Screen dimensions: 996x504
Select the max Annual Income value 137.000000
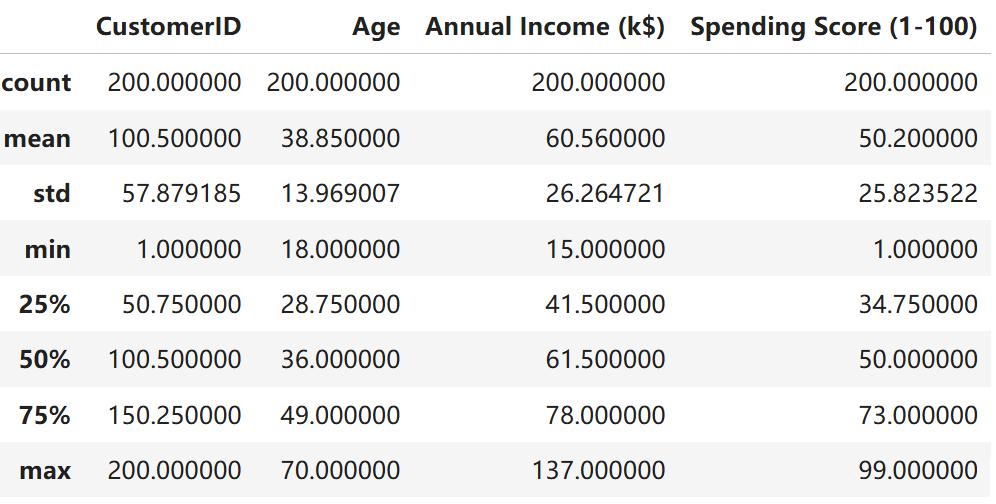(598, 470)
